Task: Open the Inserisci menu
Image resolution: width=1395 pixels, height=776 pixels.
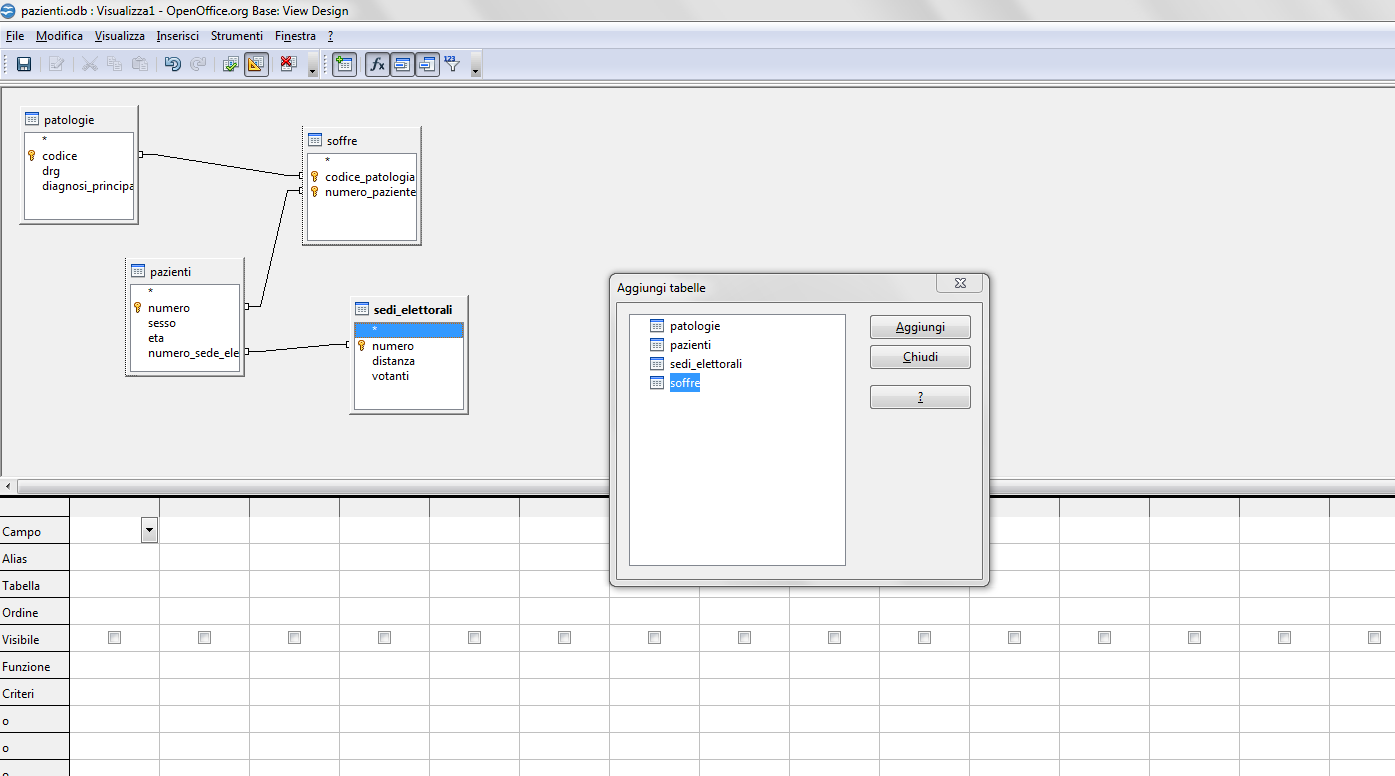Action: (178, 36)
